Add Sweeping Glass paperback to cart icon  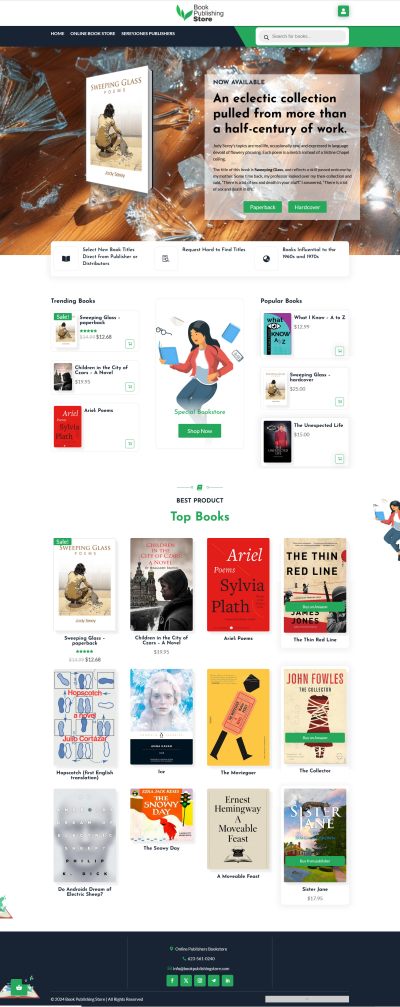[x=130, y=344]
